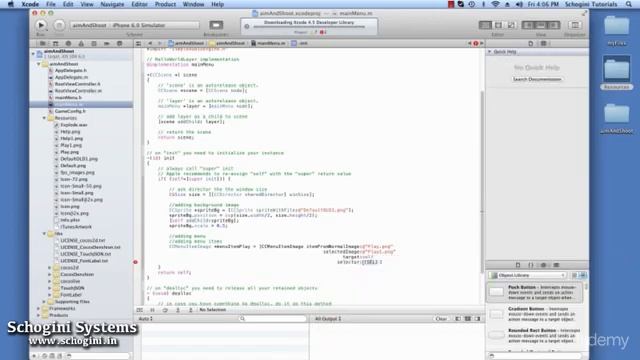Go forward in editor history
The width and height of the screenshot is (640, 360).
coord(160,43)
